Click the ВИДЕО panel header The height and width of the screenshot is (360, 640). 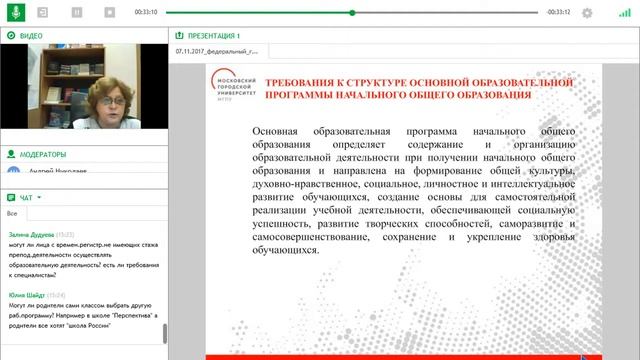pos(31,36)
